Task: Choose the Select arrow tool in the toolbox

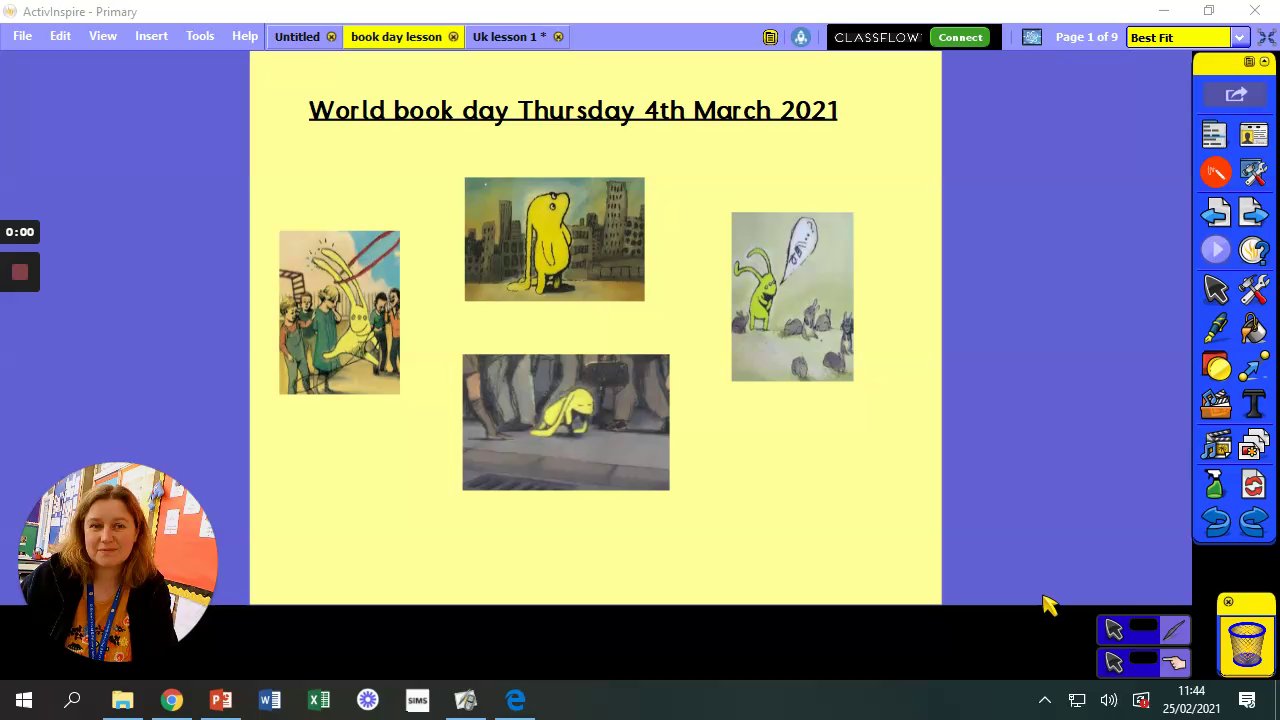Action: pyautogui.click(x=1215, y=290)
